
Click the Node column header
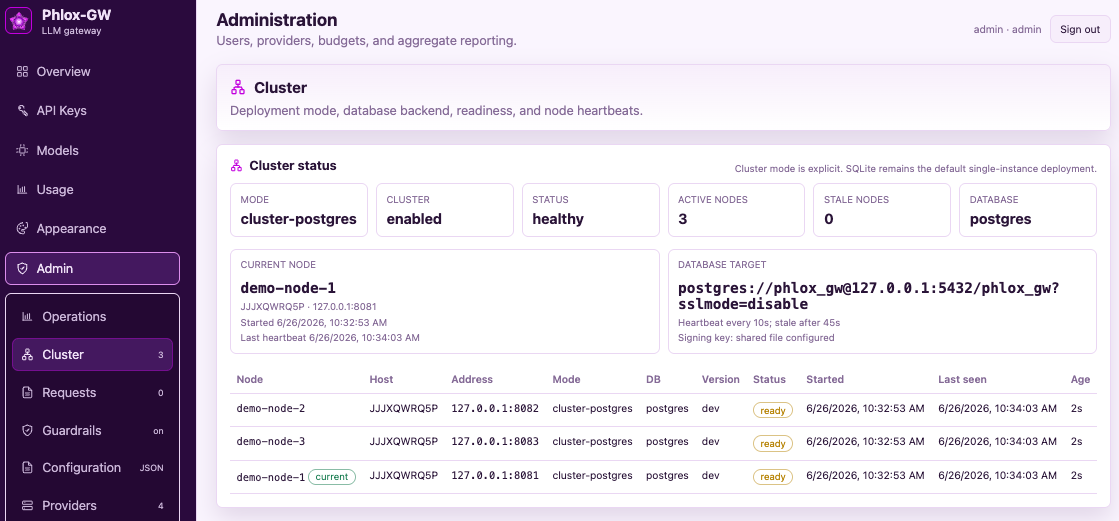[250, 380]
